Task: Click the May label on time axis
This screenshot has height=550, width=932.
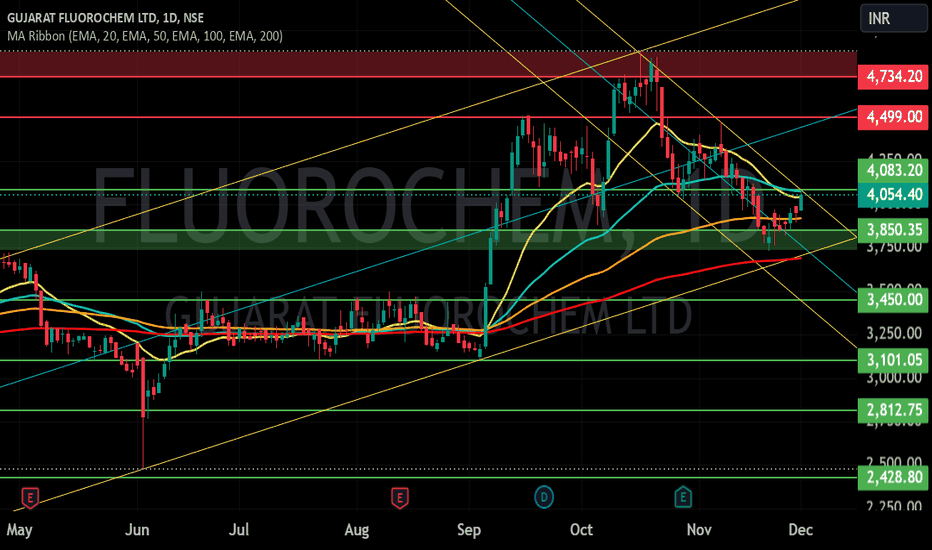Action: click(20, 530)
